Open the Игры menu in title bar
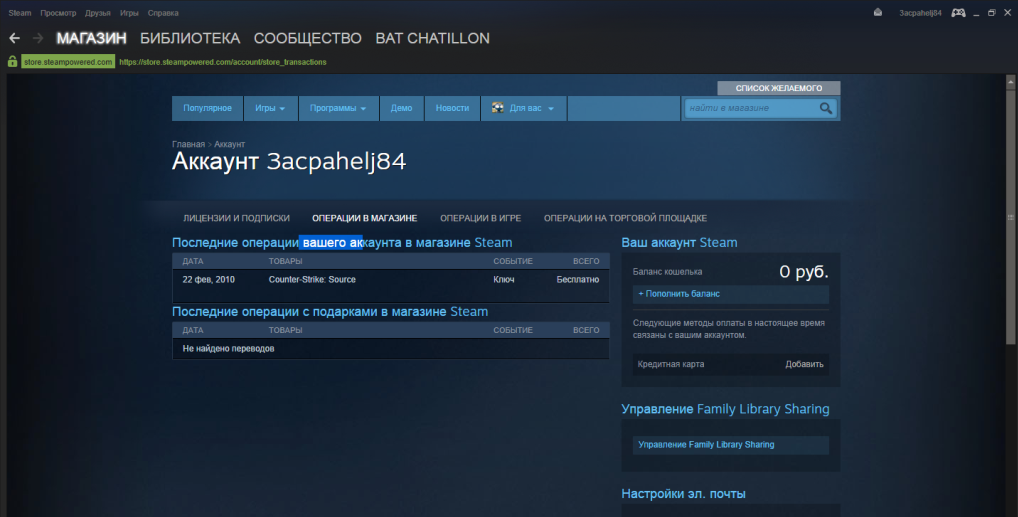Viewport: 1018px width, 517px height. point(129,13)
